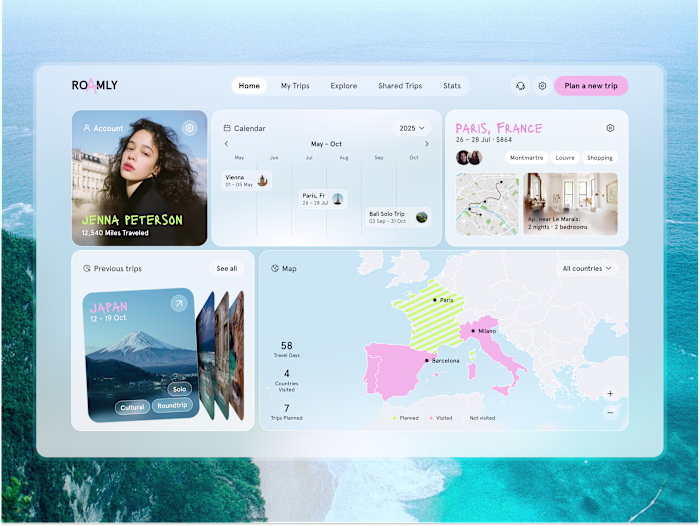Image resolution: width=700 pixels, height=526 pixels.
Task: Click the Paris marker on map
Action: point(434,300)
